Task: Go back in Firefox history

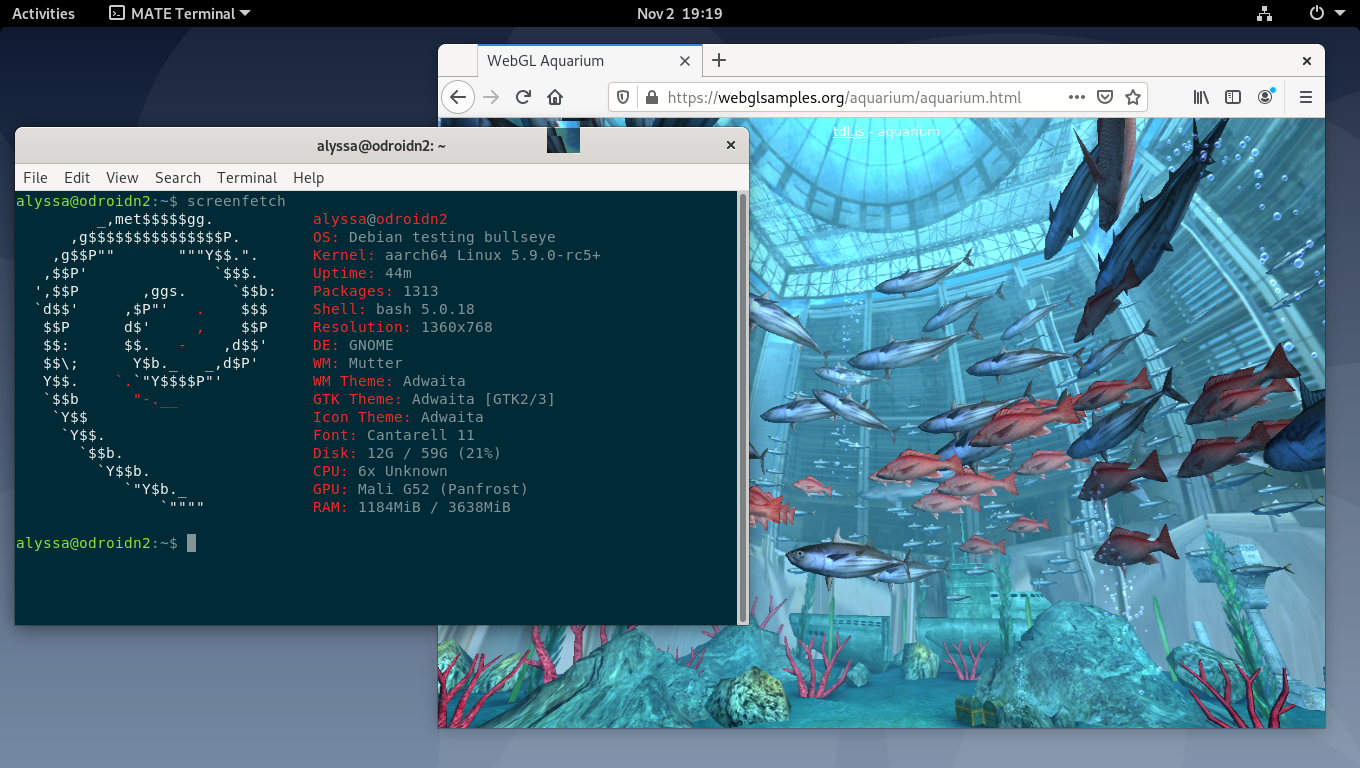Action: (x=457, y=97)
